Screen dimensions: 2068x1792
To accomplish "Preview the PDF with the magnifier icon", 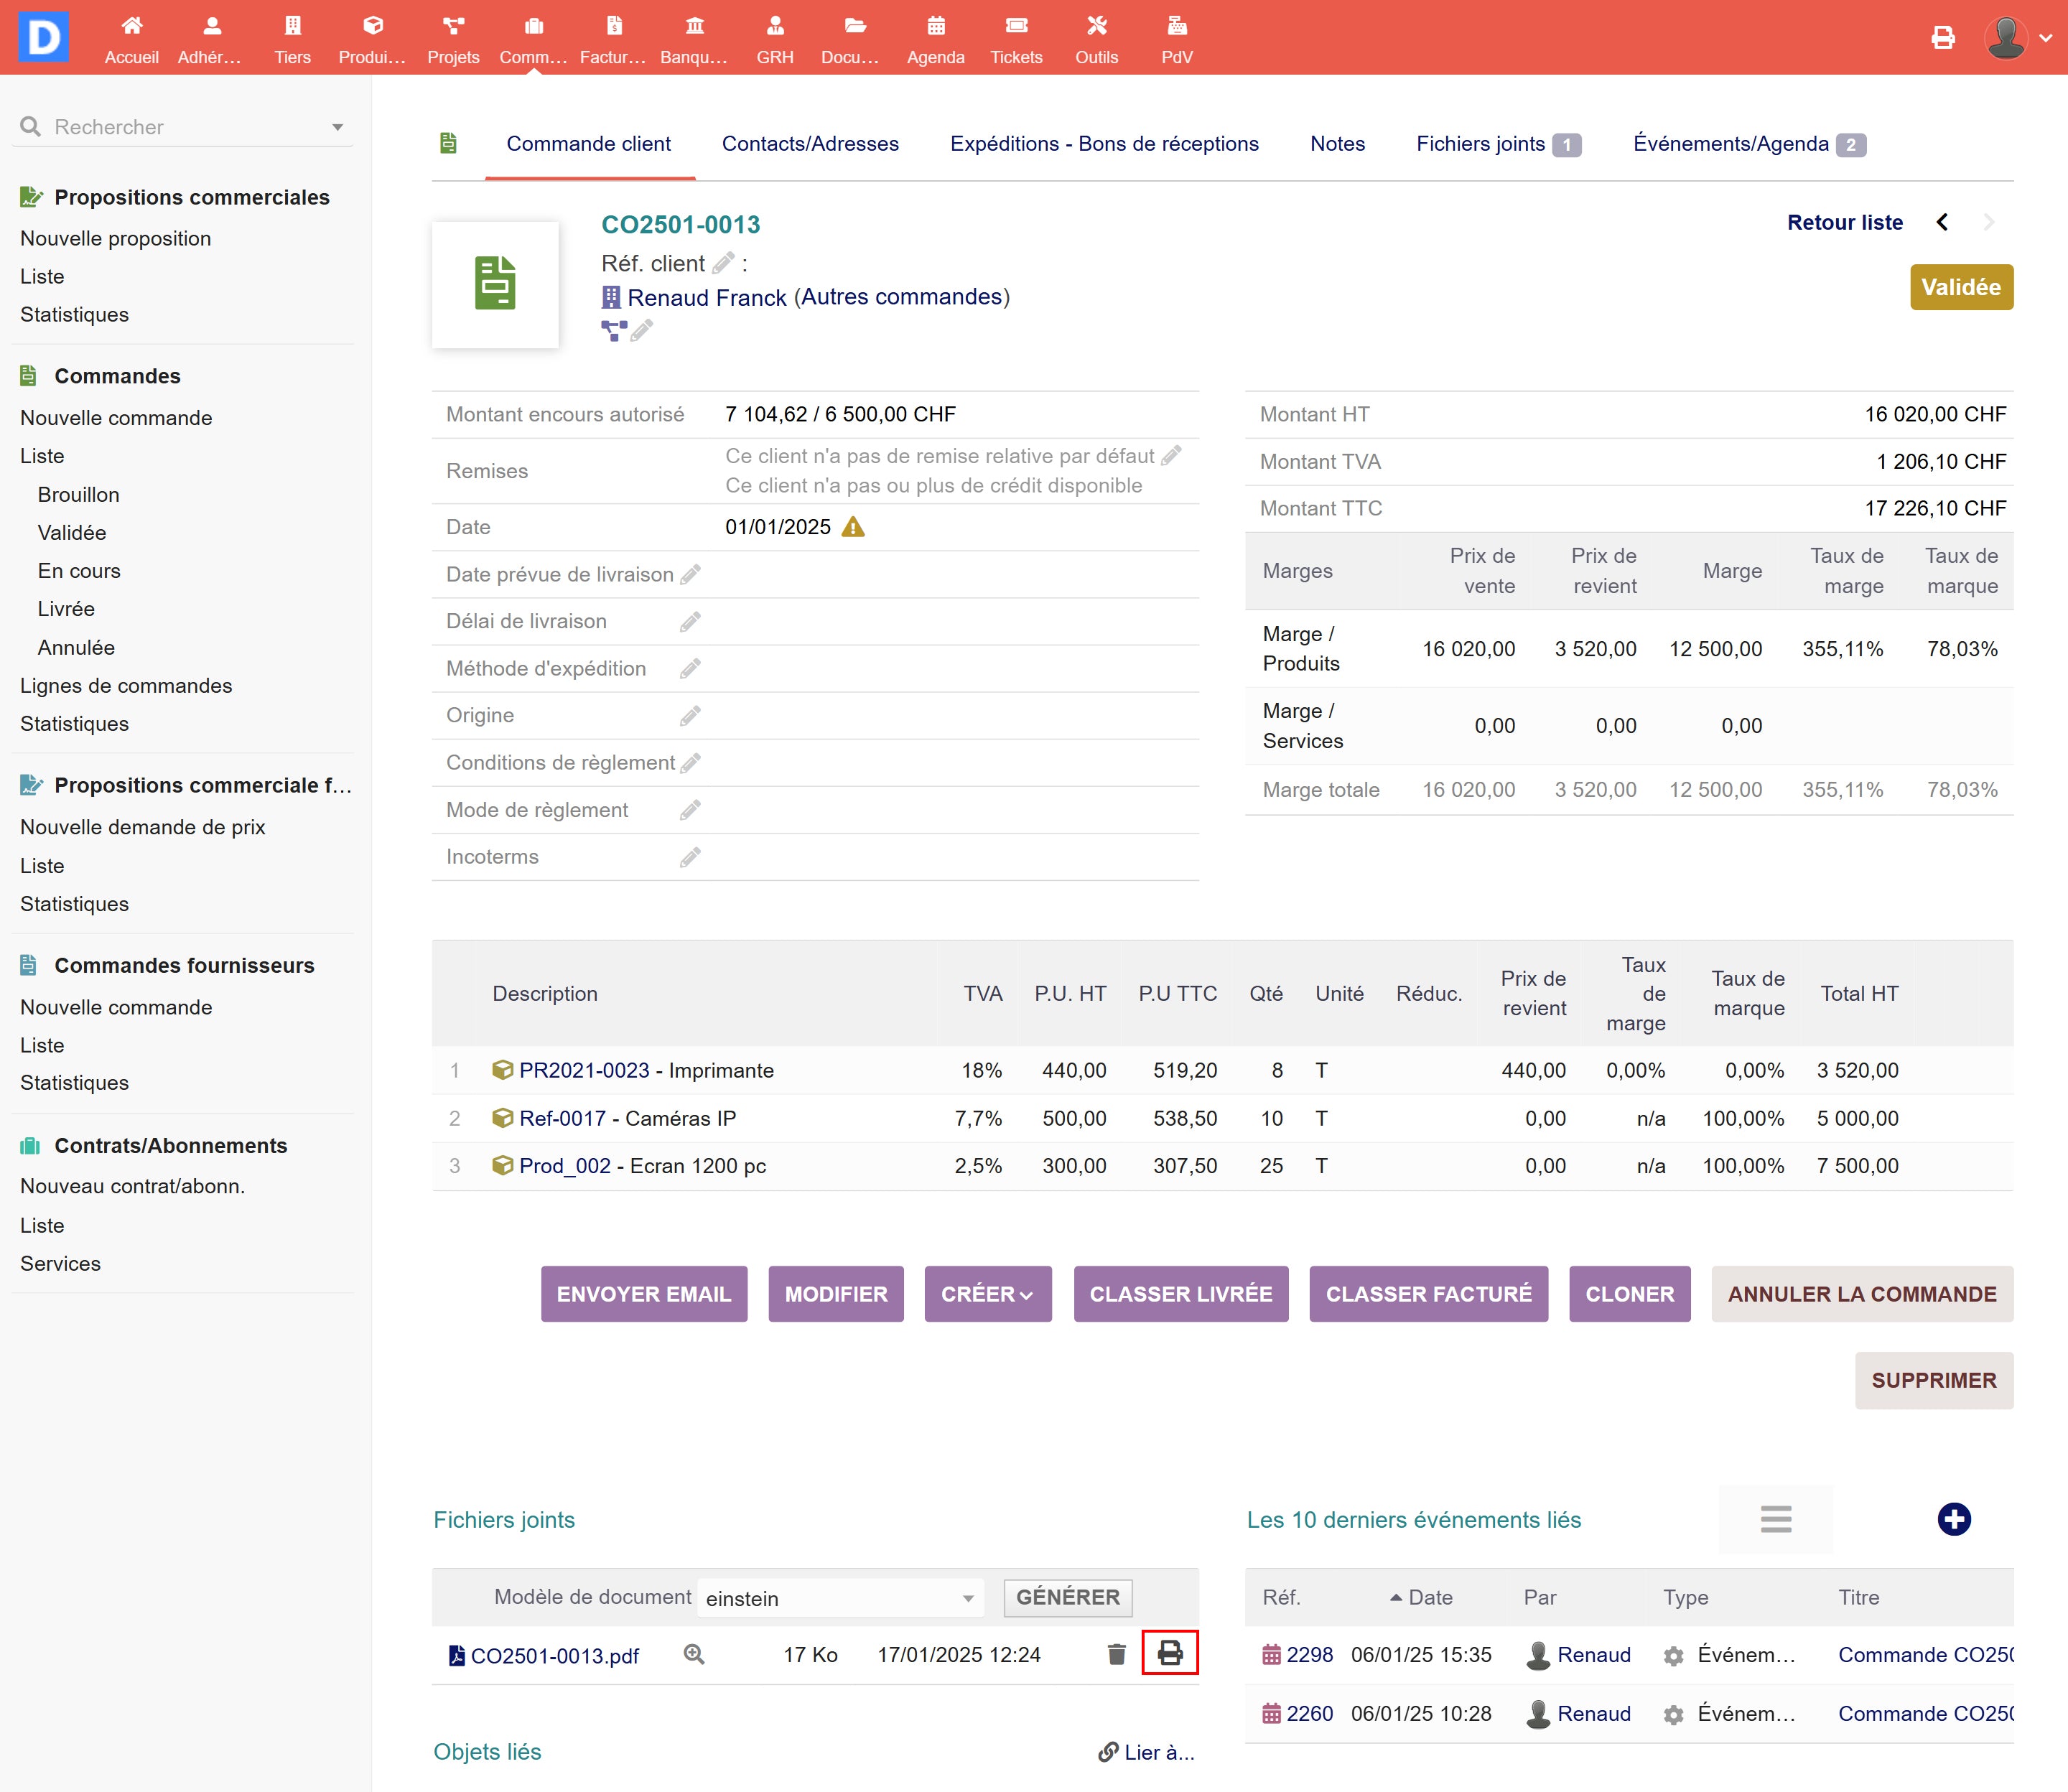I will click(x=693, y=1654).
